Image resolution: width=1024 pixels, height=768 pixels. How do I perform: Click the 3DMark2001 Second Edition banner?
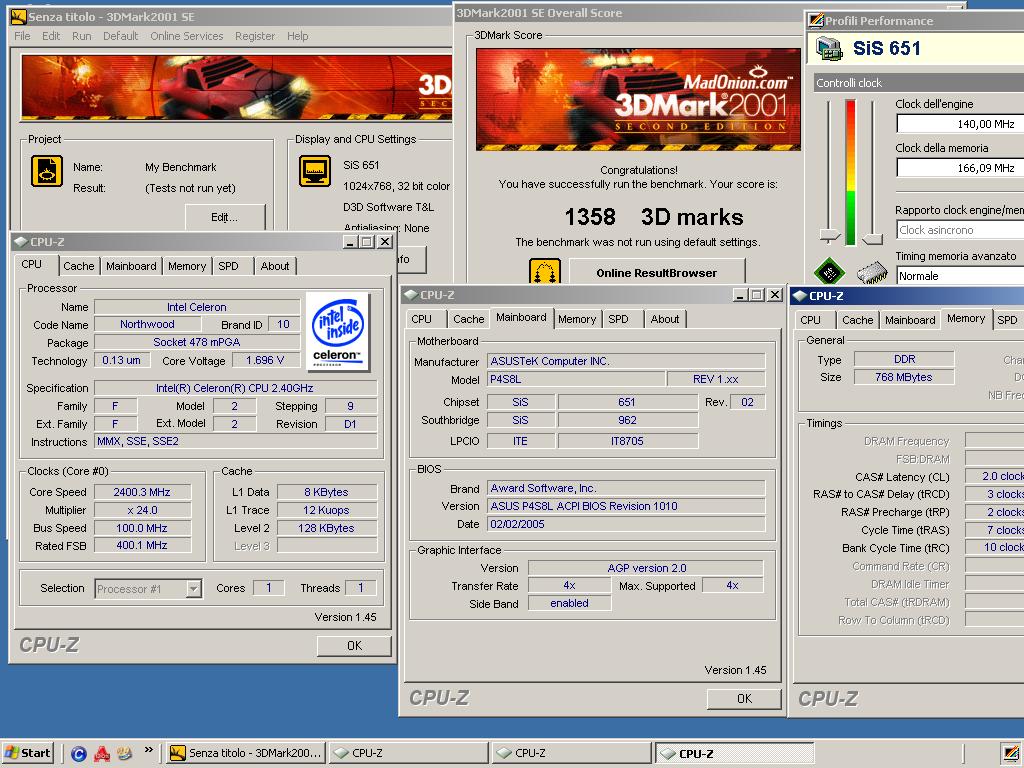pyautogui.click(x=638, y=99)
